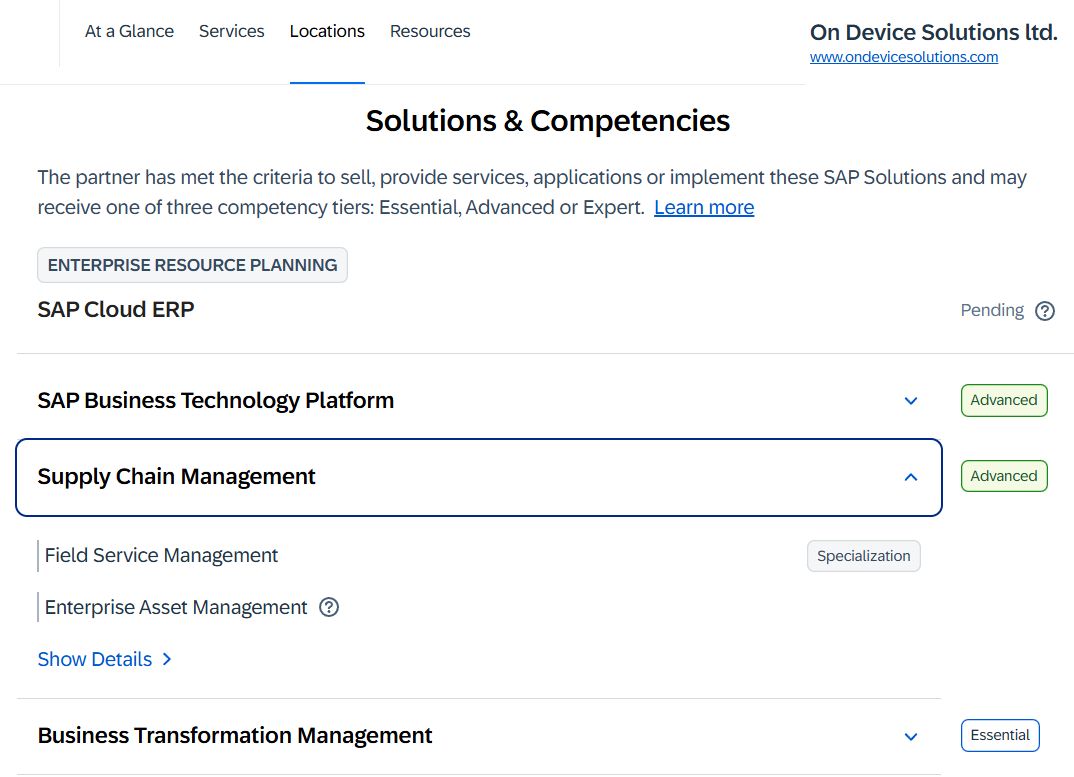This screenshot has width=1074, height=777.
Task: Open help tooltip next to Pending status
Action: (x=1045, y=311)
